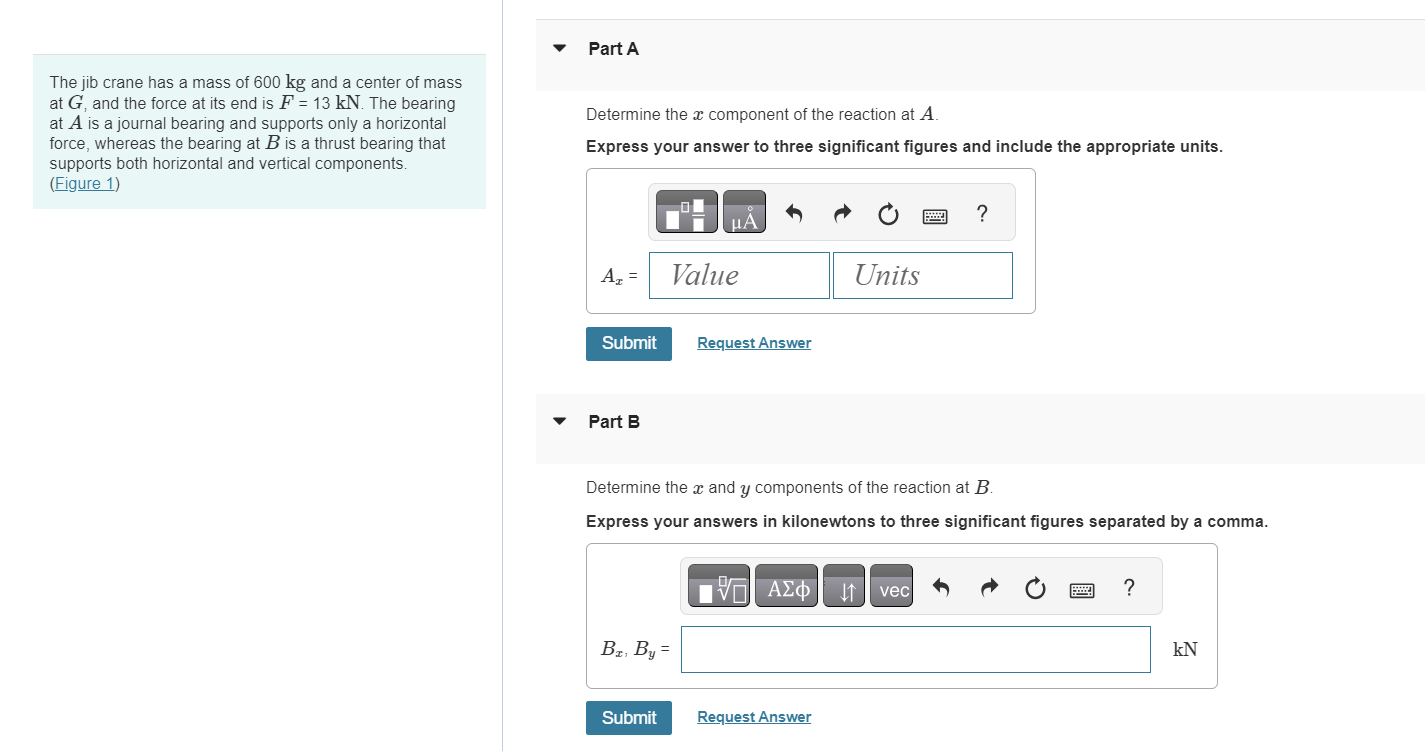Click the subscript/superscript arrows button in Part B
The width and height of the screenshot is (1425, 751).
coord(846,588)
